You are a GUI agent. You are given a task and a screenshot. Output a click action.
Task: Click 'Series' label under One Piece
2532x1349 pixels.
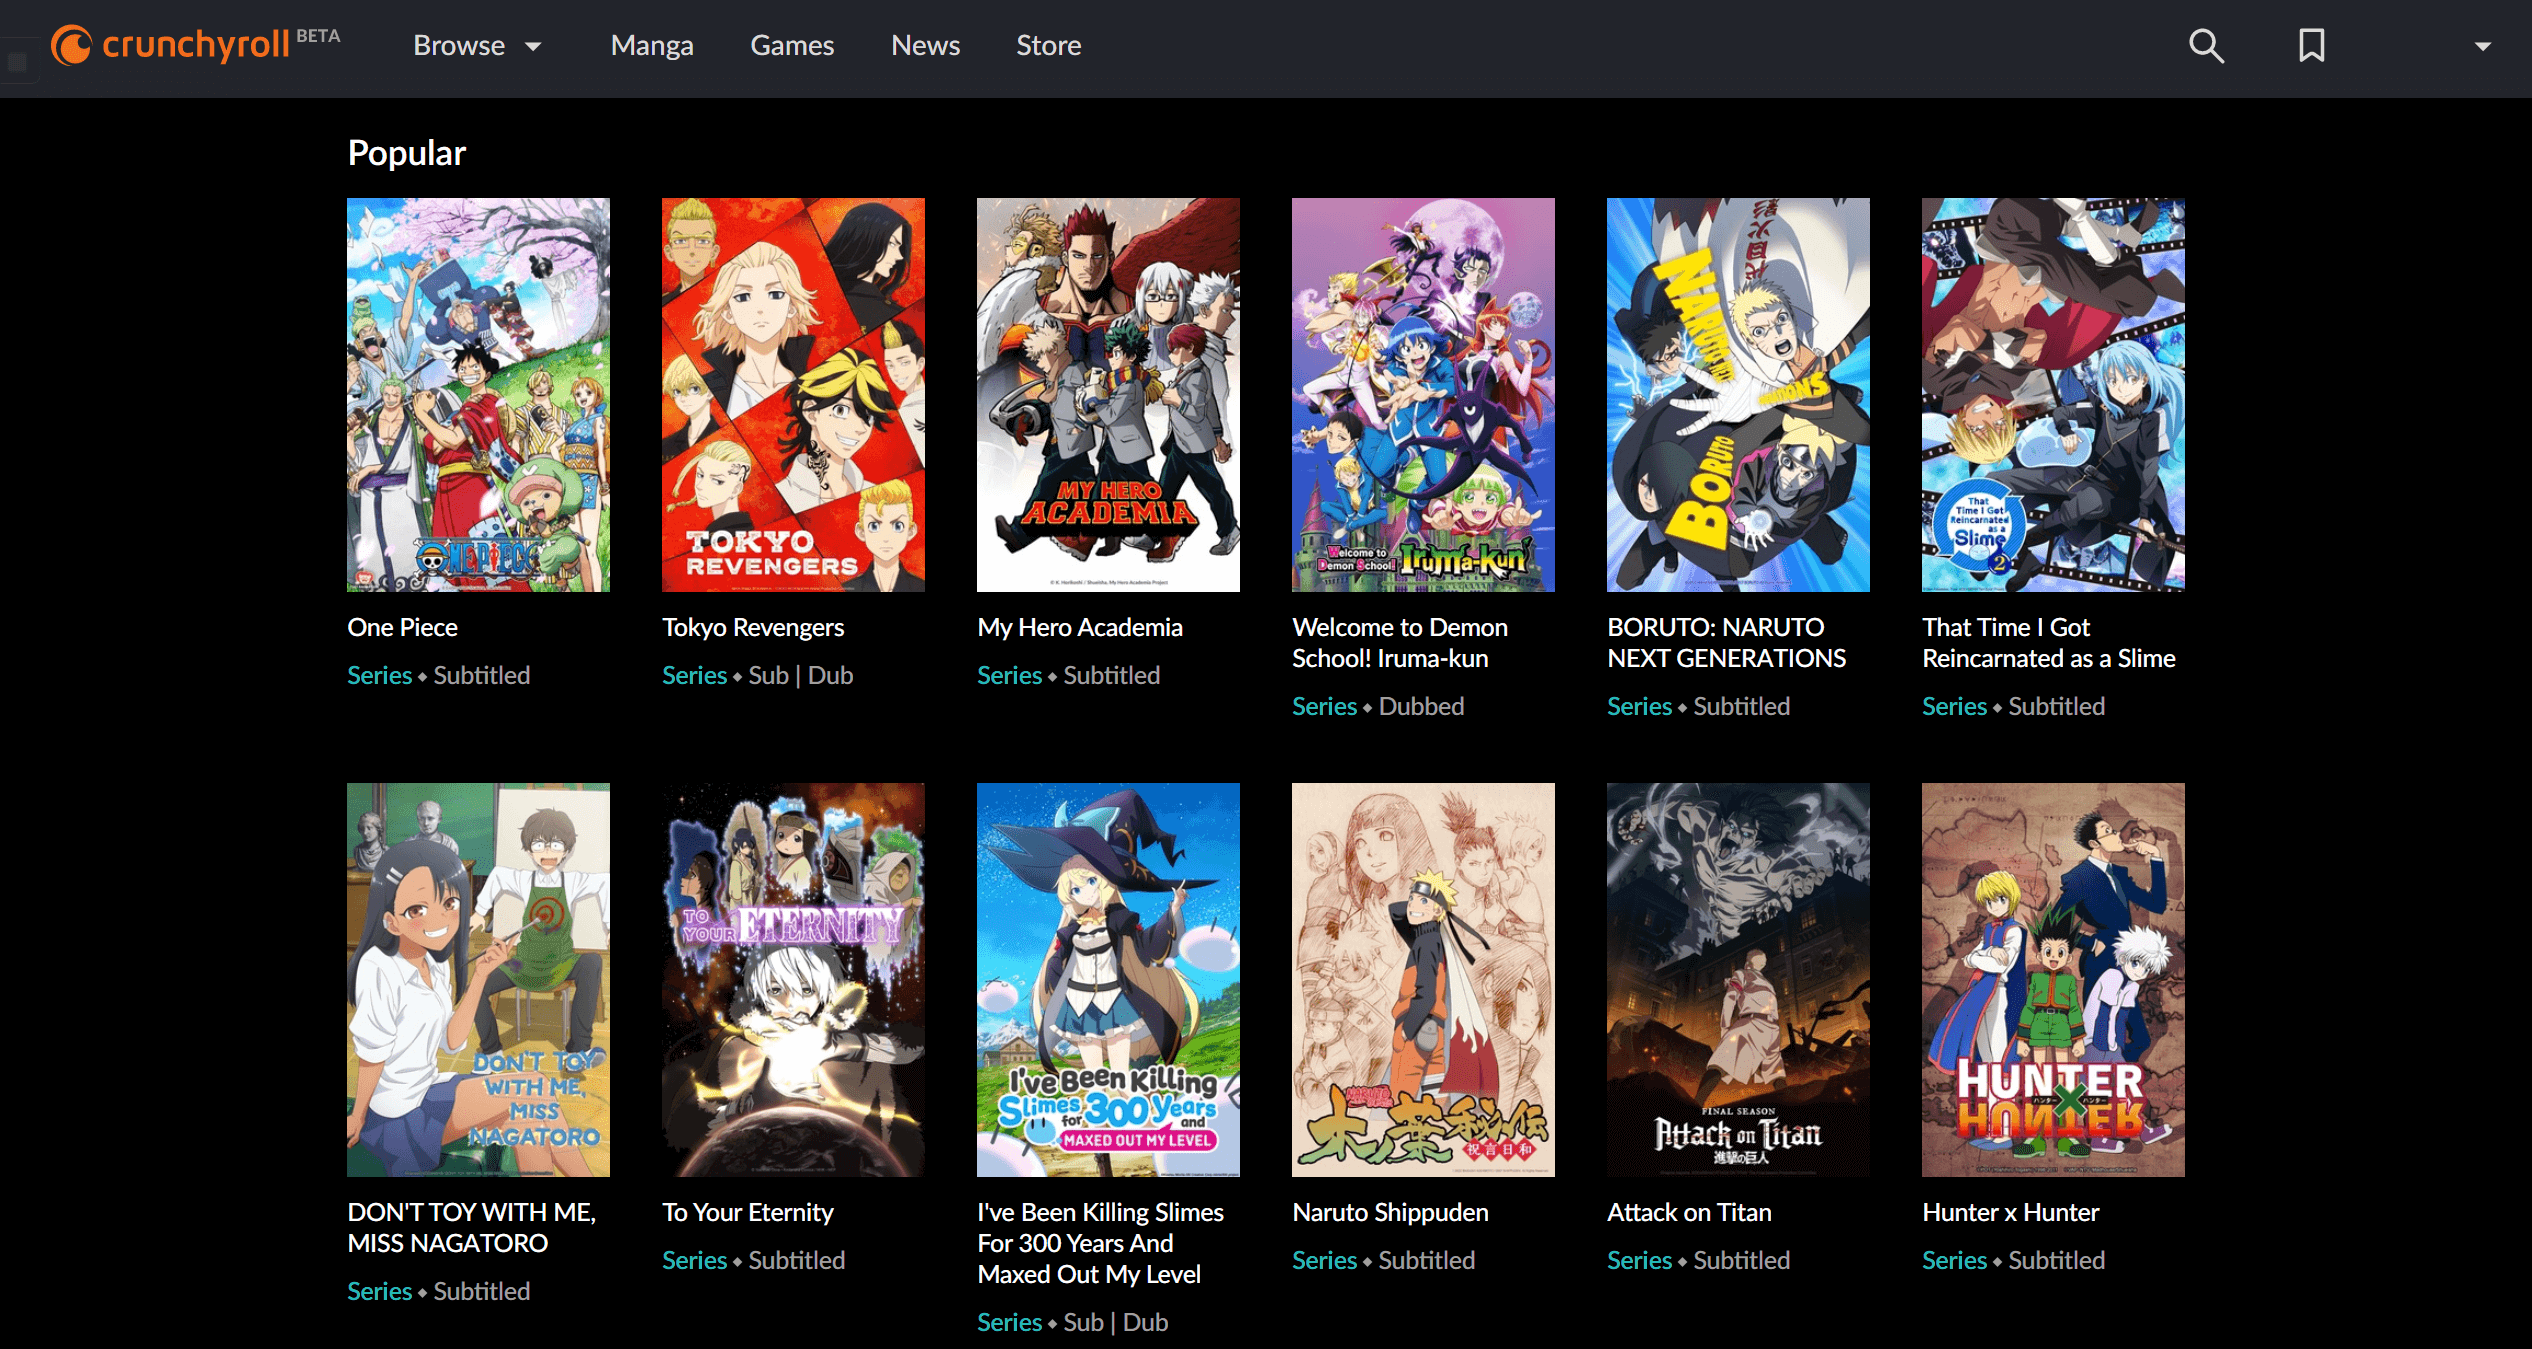click(x=380, y=675)
